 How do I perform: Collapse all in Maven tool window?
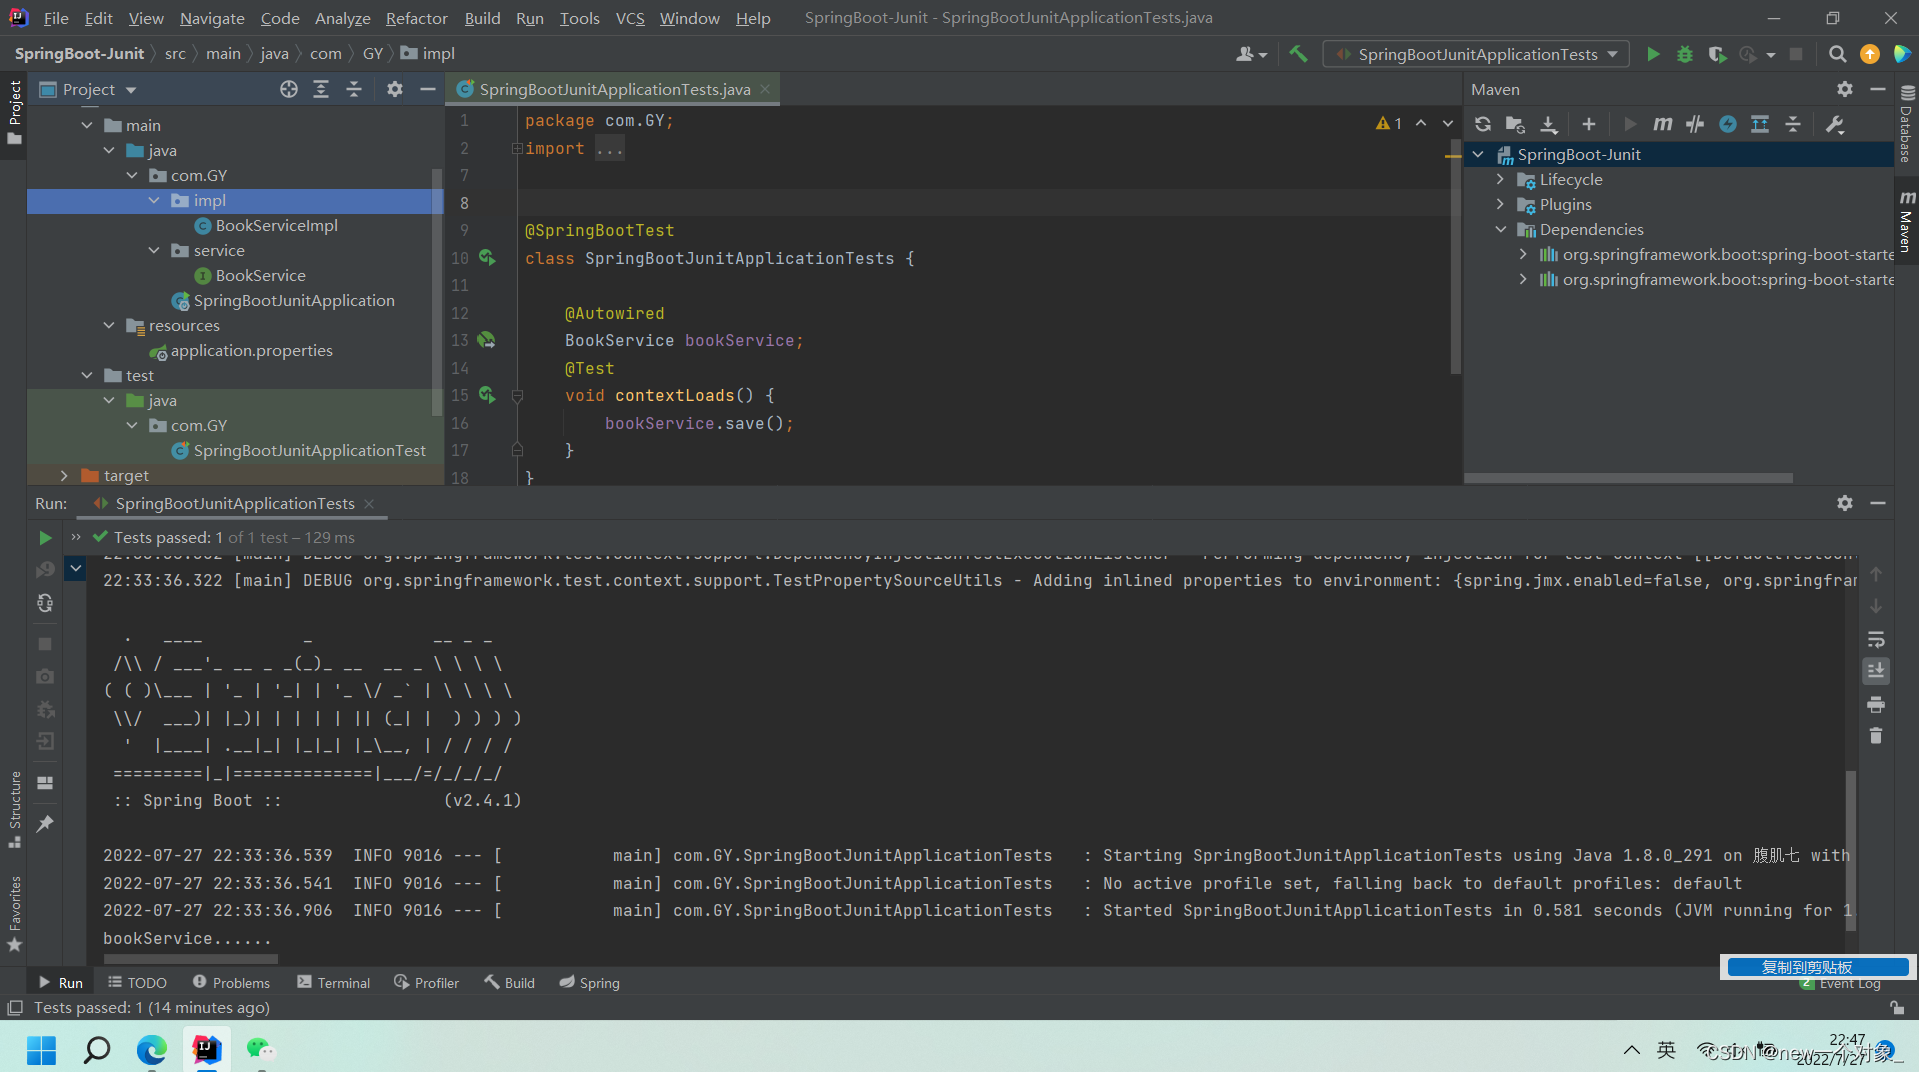pos(1793,124)
